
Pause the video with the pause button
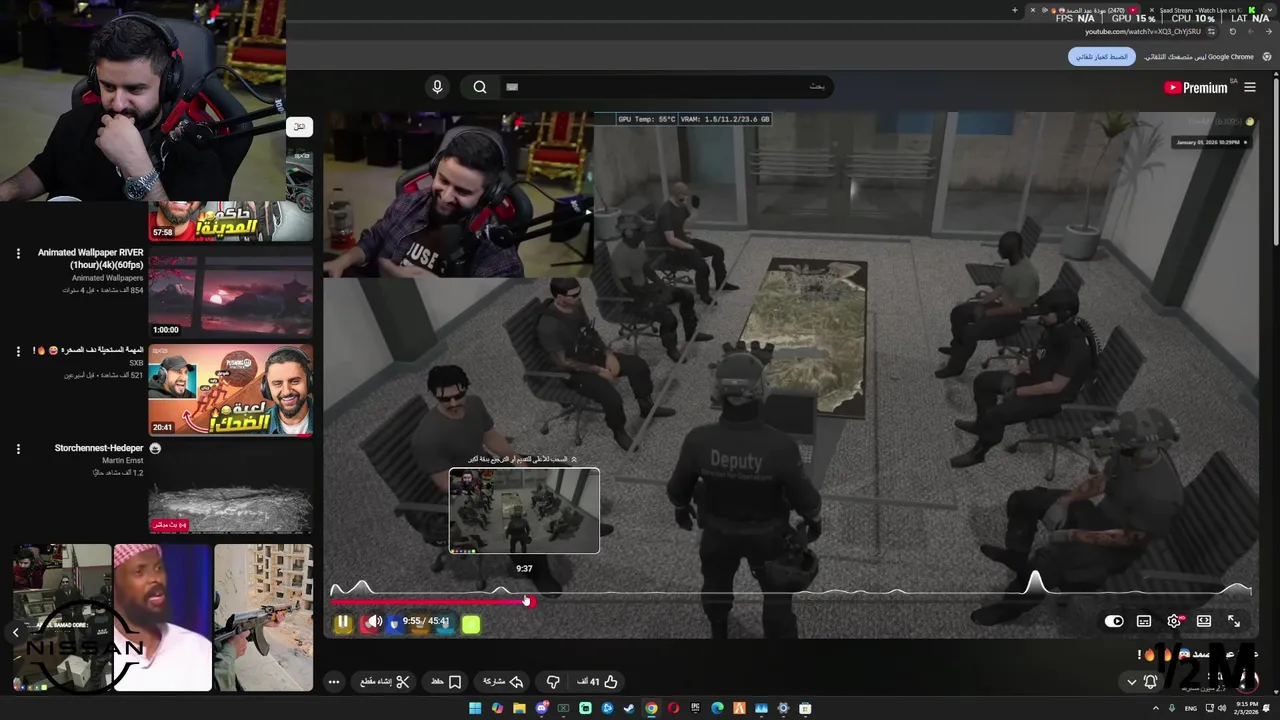click(343, 622)
